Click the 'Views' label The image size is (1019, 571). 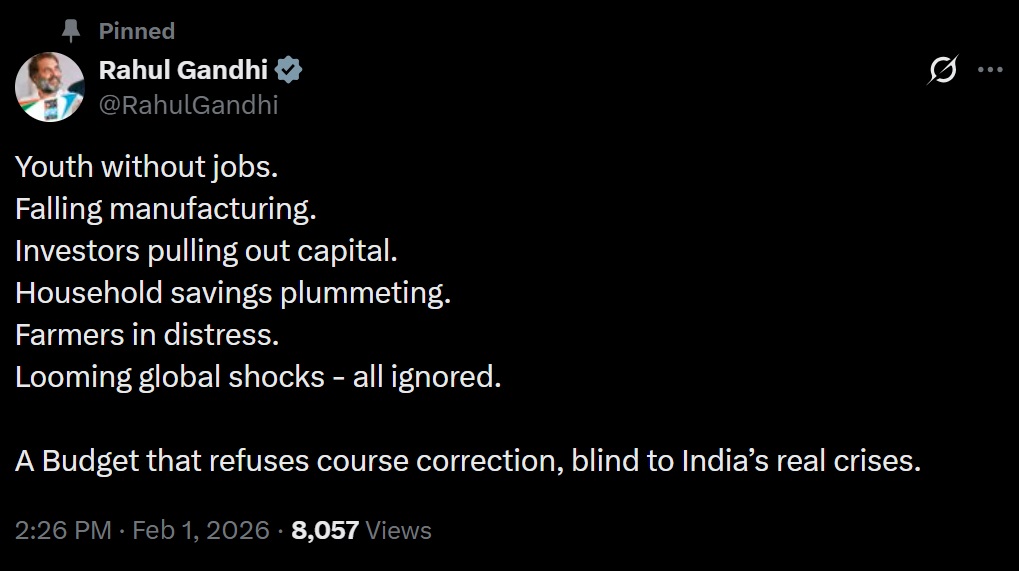399,530
